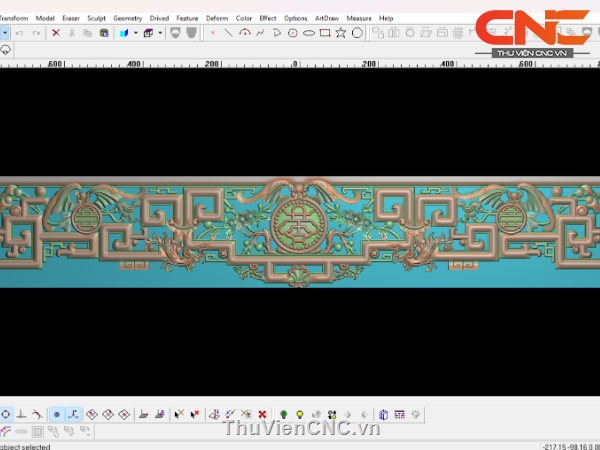Open the Sculpt menu
The height and width of the screenshot is (450, 600).
coord(96,18)
